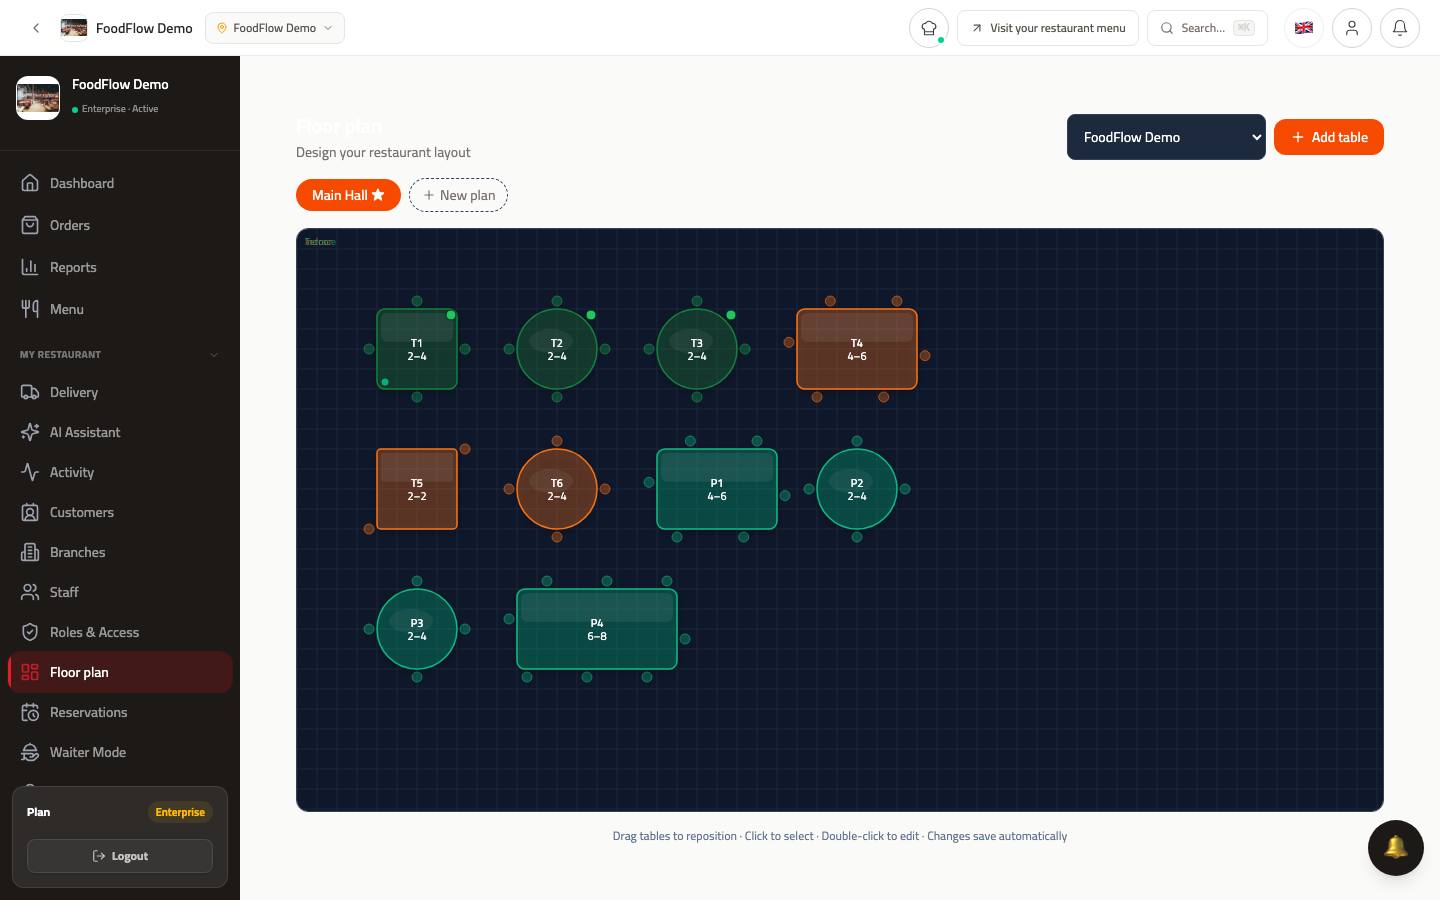Image resolution: width=1440 pixels, height=900 pixels.
Task: Open the Menu section in sidebar
Action: 120,309
